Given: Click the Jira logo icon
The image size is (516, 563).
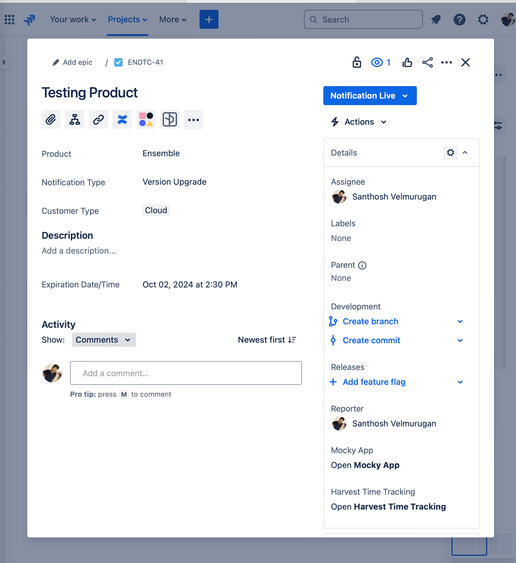Looking at the screenshot, I should pos(30,19).
